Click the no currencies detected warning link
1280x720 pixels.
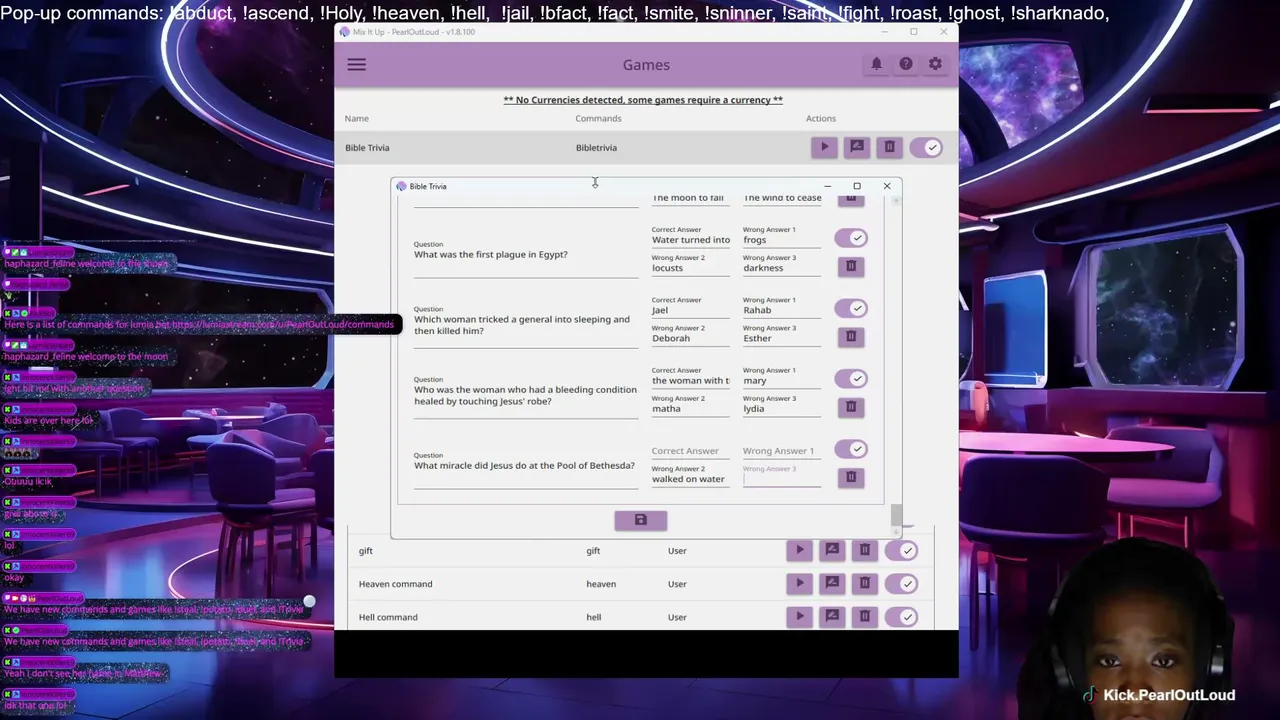point(643,100)
